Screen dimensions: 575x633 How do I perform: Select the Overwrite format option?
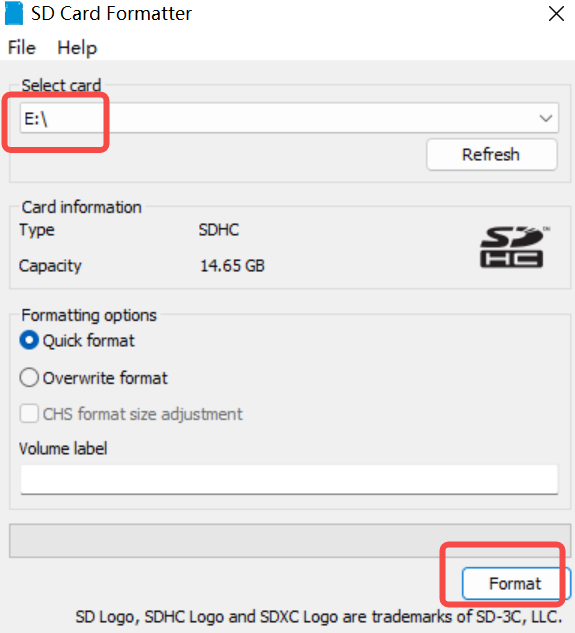coord(29,377)
